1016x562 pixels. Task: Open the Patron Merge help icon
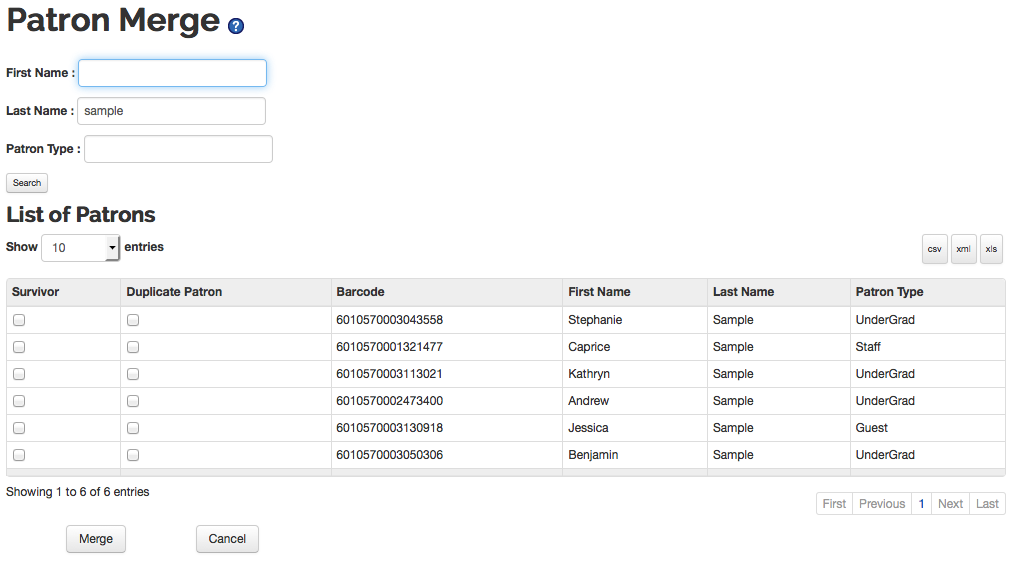tap(236, 26)
